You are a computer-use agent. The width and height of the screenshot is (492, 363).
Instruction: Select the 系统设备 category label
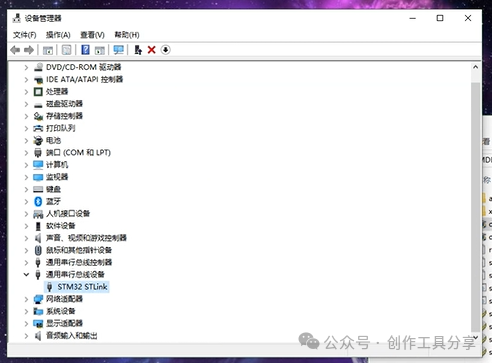[61, 311]
